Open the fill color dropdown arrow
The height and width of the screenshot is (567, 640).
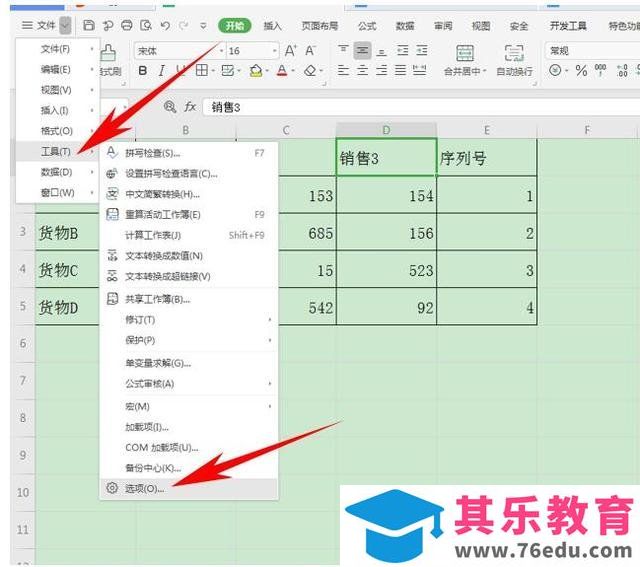coord(267,71)
